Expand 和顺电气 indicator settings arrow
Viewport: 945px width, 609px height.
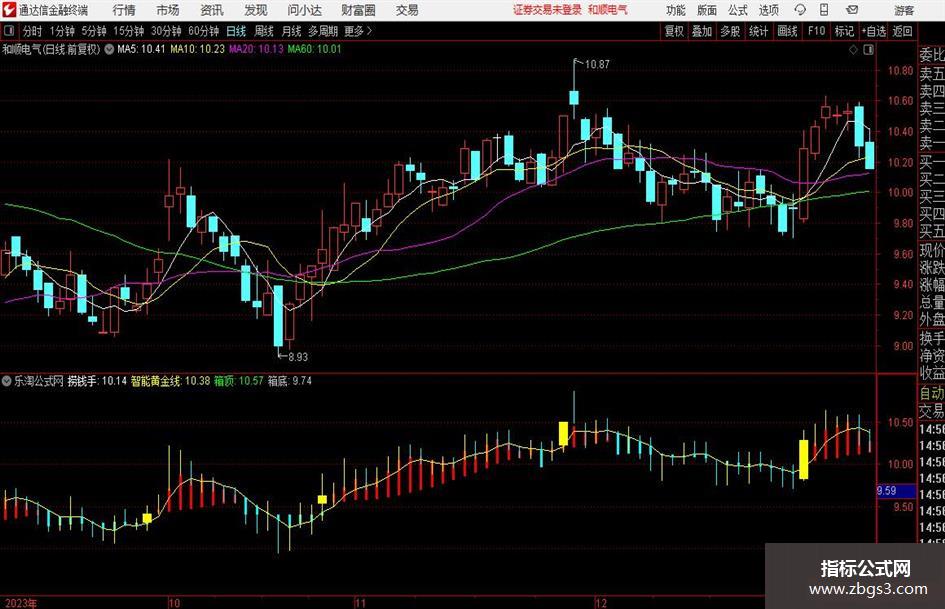point(109,49)
